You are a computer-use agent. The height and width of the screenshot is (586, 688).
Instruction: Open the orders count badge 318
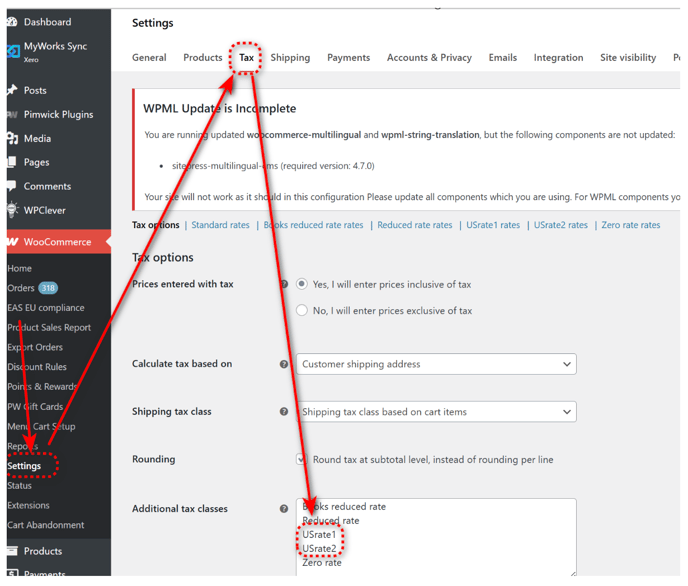point(48,288)
